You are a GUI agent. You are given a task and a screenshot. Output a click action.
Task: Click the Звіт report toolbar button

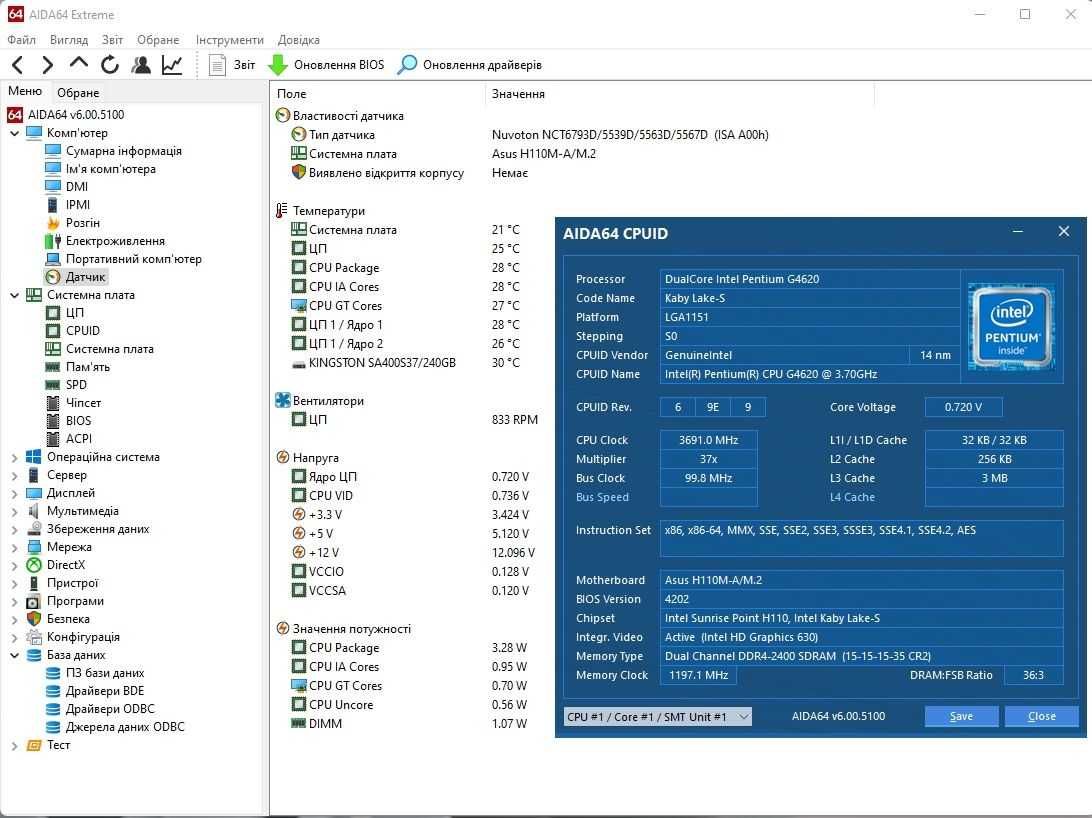pyautogui.click(x=232, y=65)
